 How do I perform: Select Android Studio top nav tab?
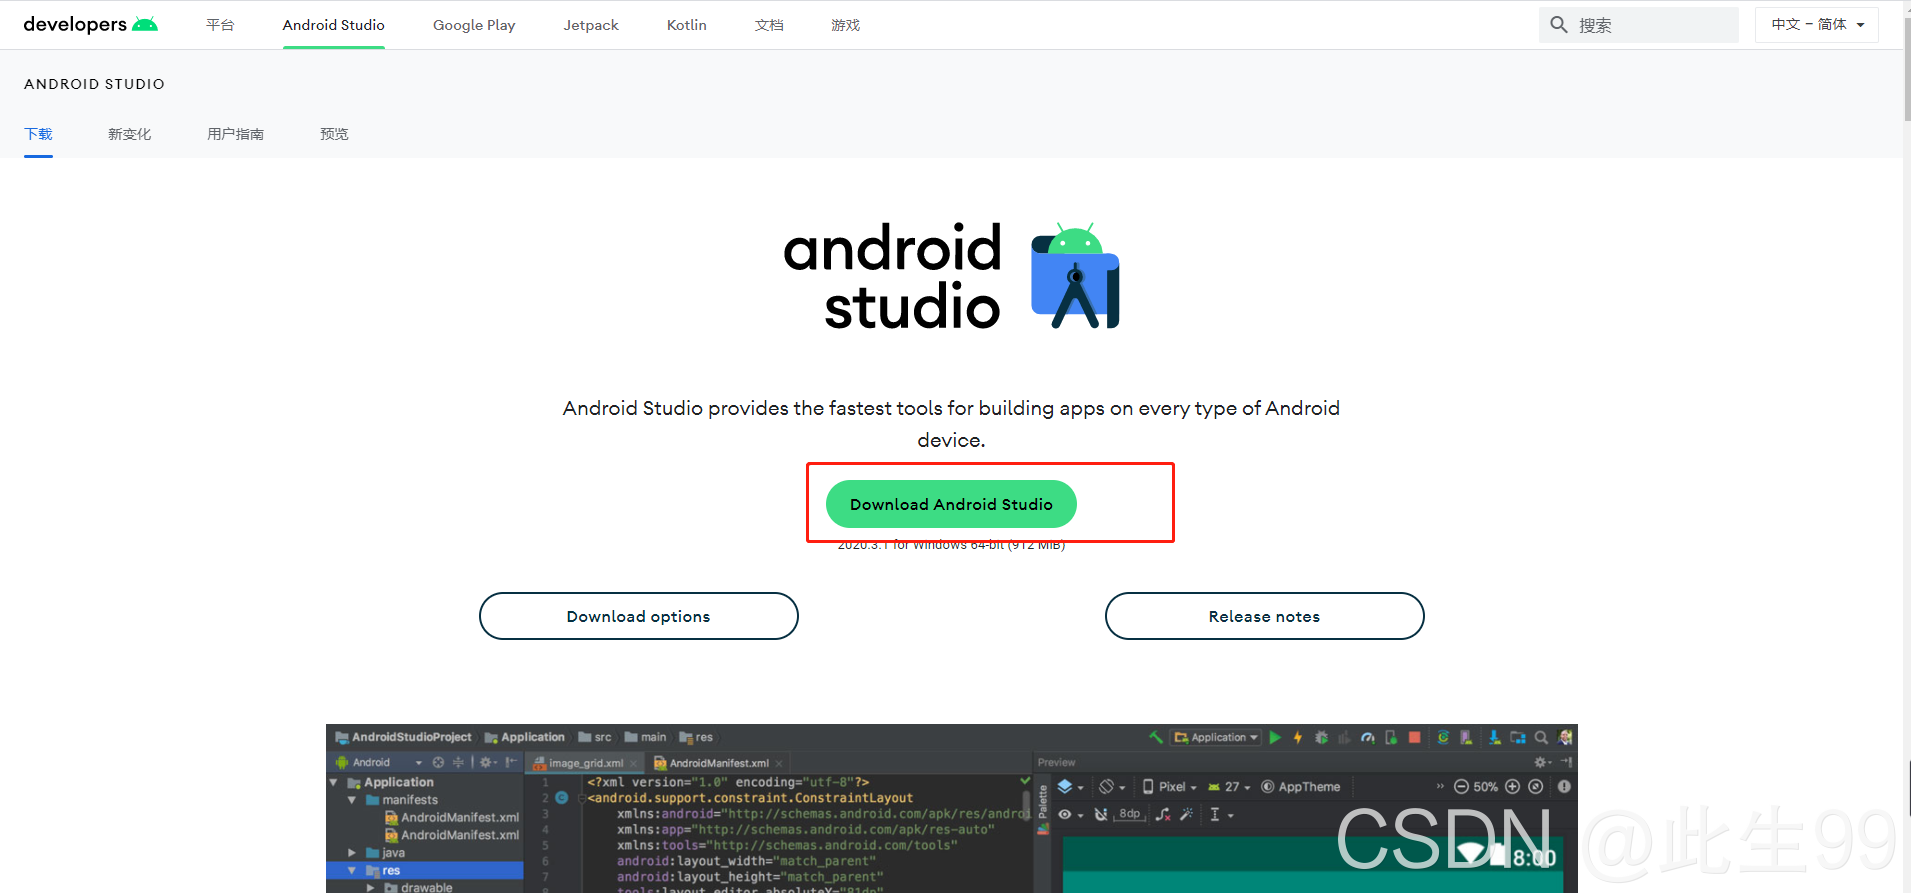click(333, 25)
